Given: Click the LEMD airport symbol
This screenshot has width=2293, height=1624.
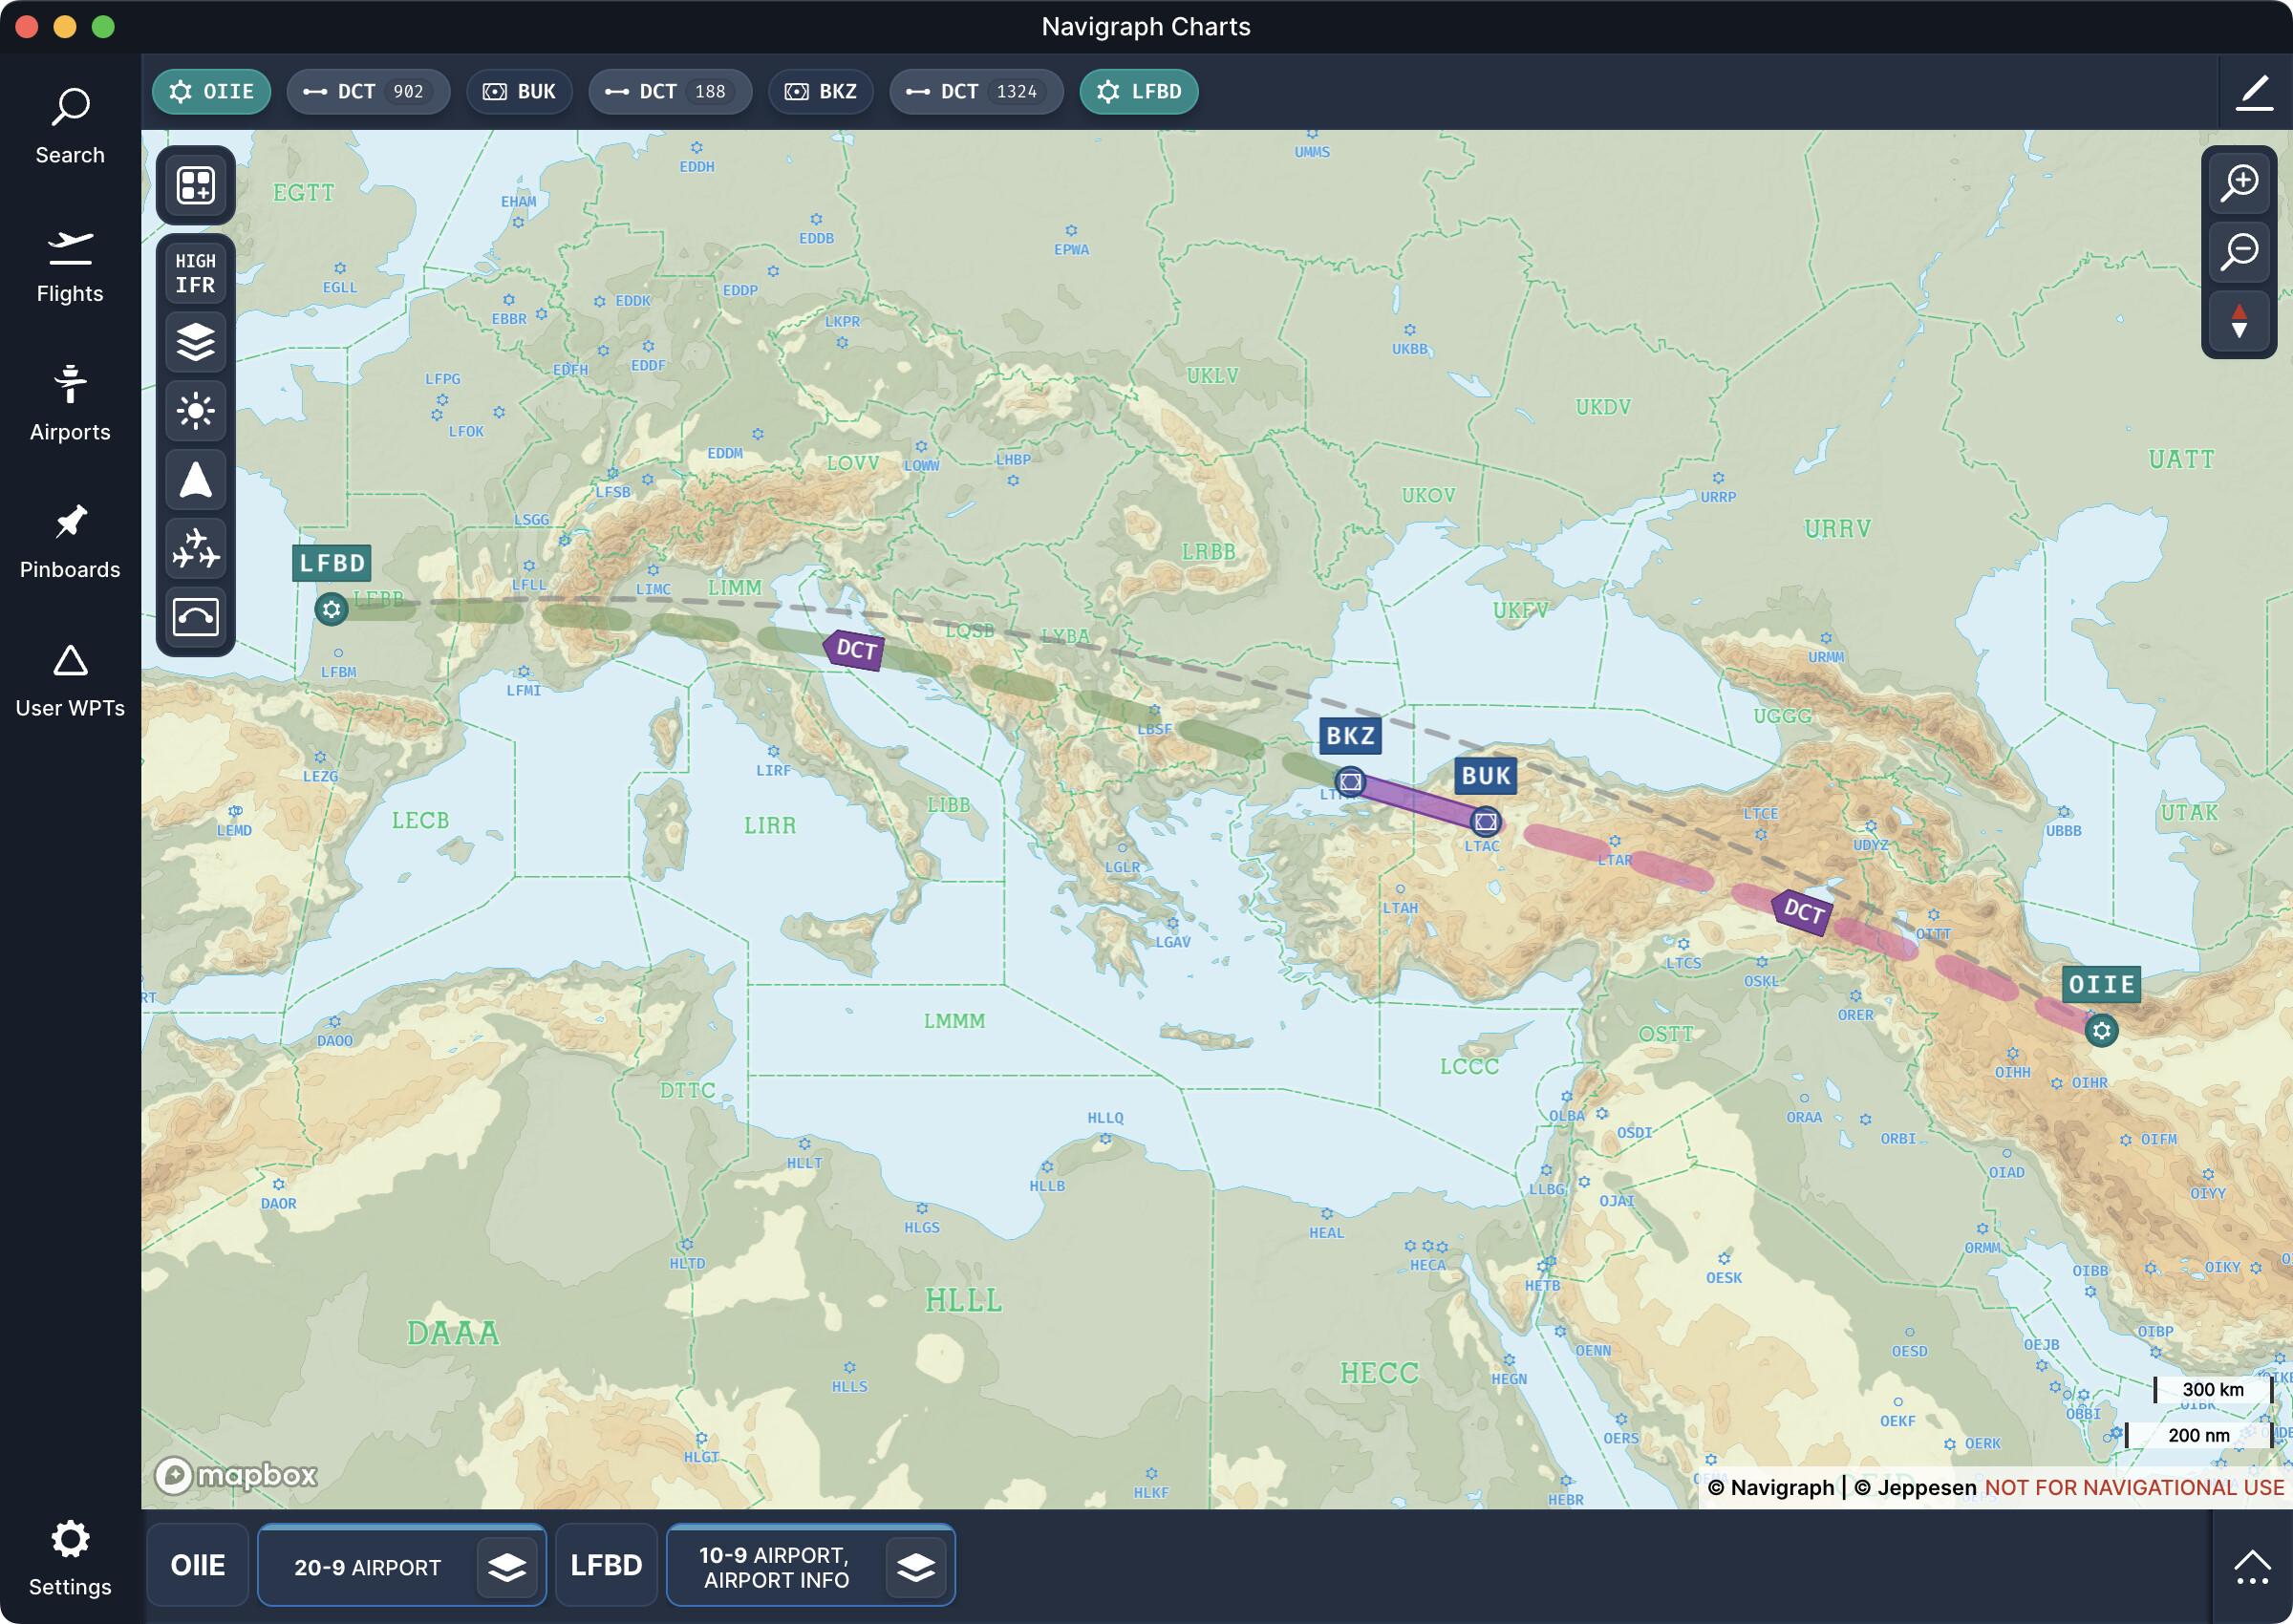Looking at the screenshot, I should click(x=235, y=811).
